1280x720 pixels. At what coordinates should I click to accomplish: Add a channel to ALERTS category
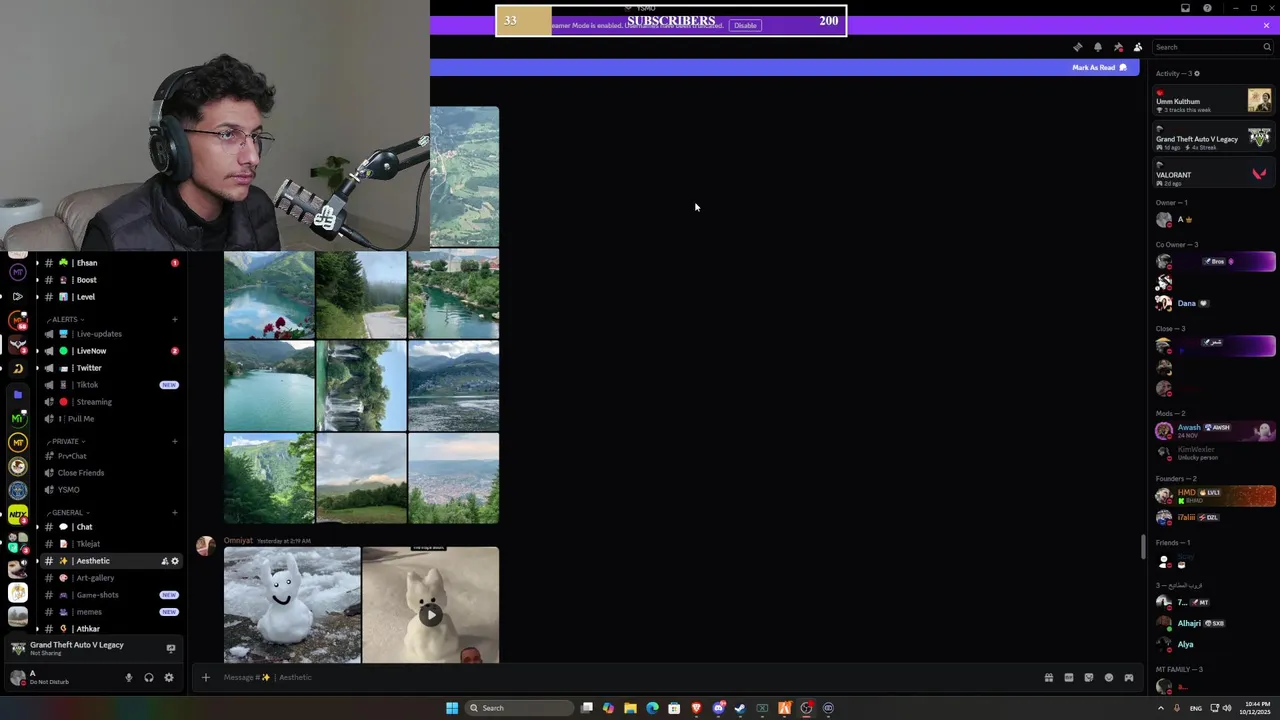point(174,320)
